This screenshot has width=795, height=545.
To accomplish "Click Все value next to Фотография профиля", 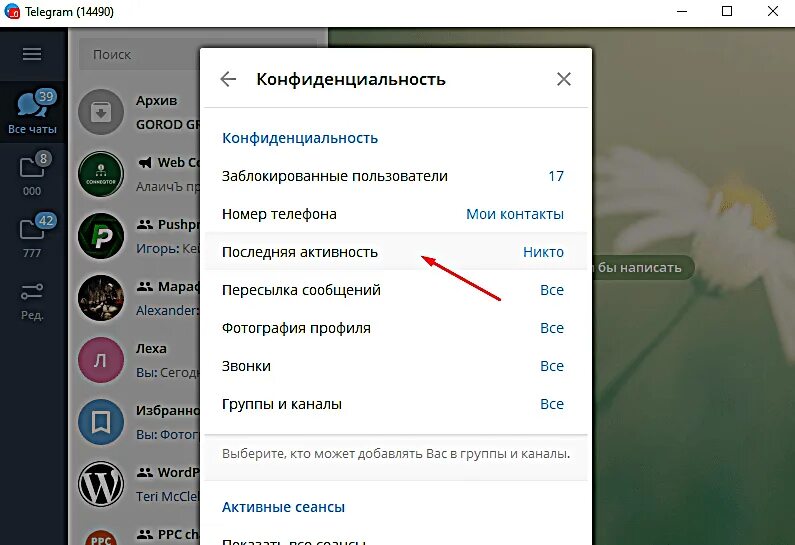I will click(552, 328).
